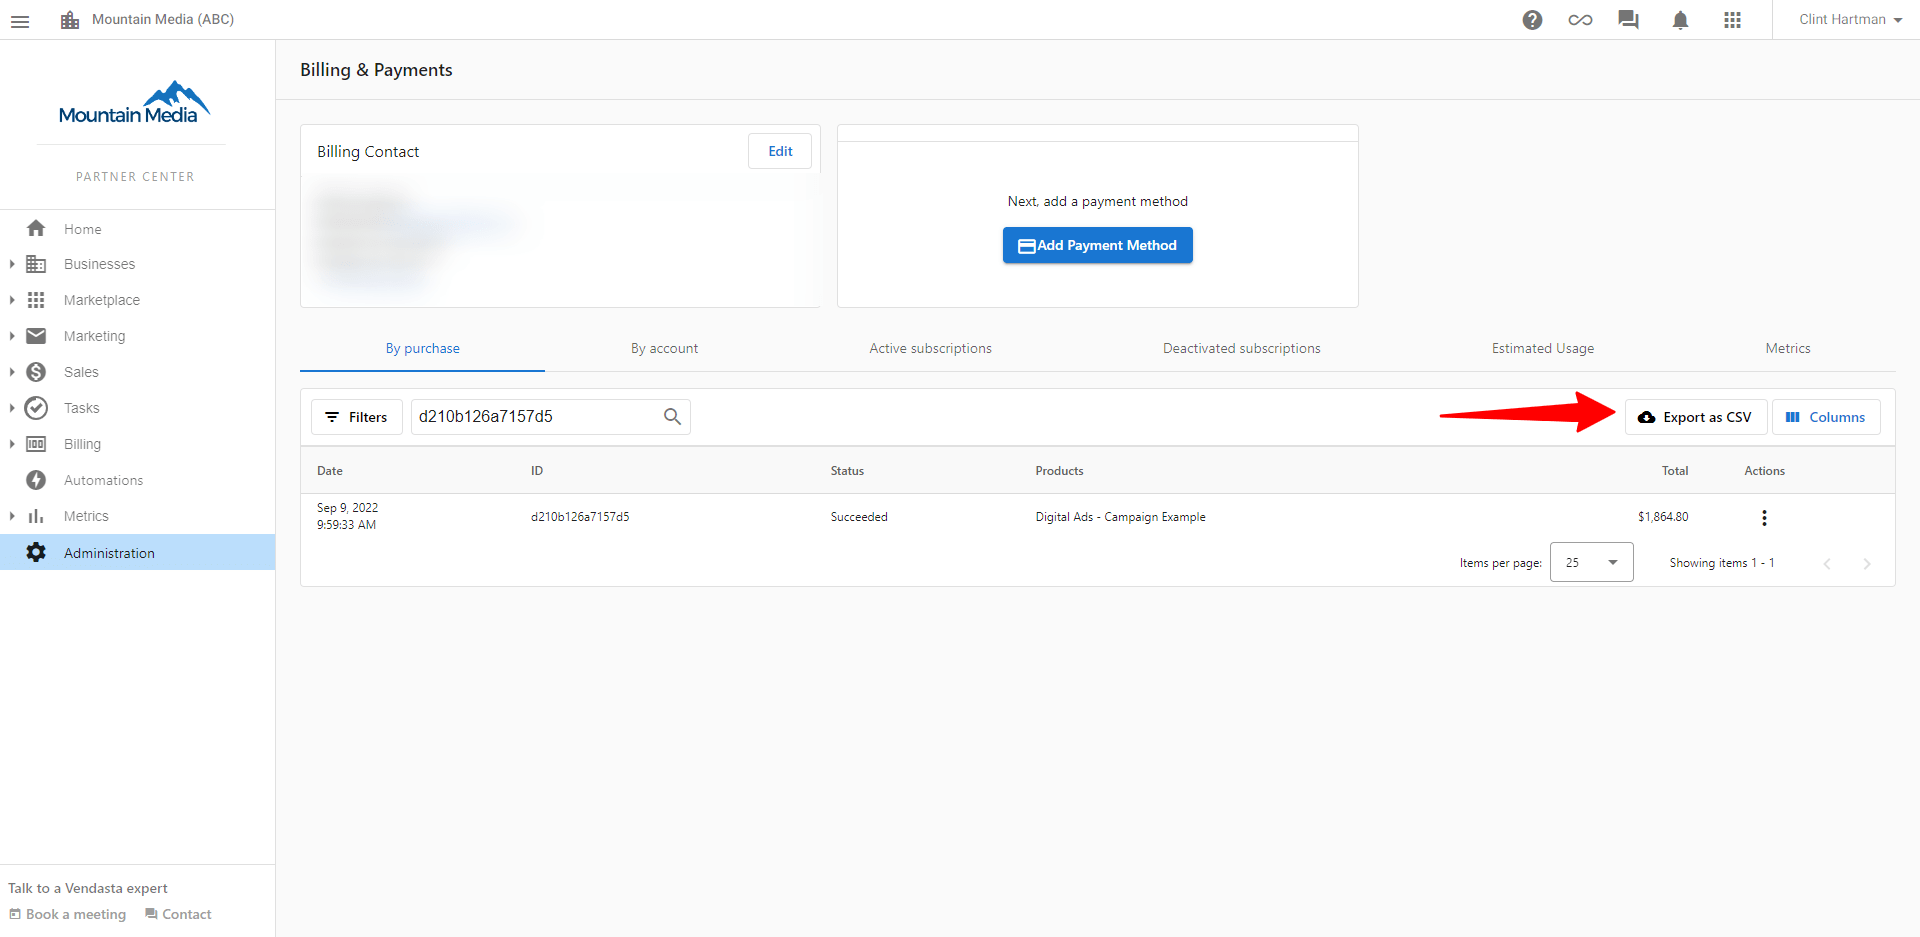This screenshot has height=937, width=1920.
Task: Click the Export as CSV cloud icon
Action: tap(1646, 417)
